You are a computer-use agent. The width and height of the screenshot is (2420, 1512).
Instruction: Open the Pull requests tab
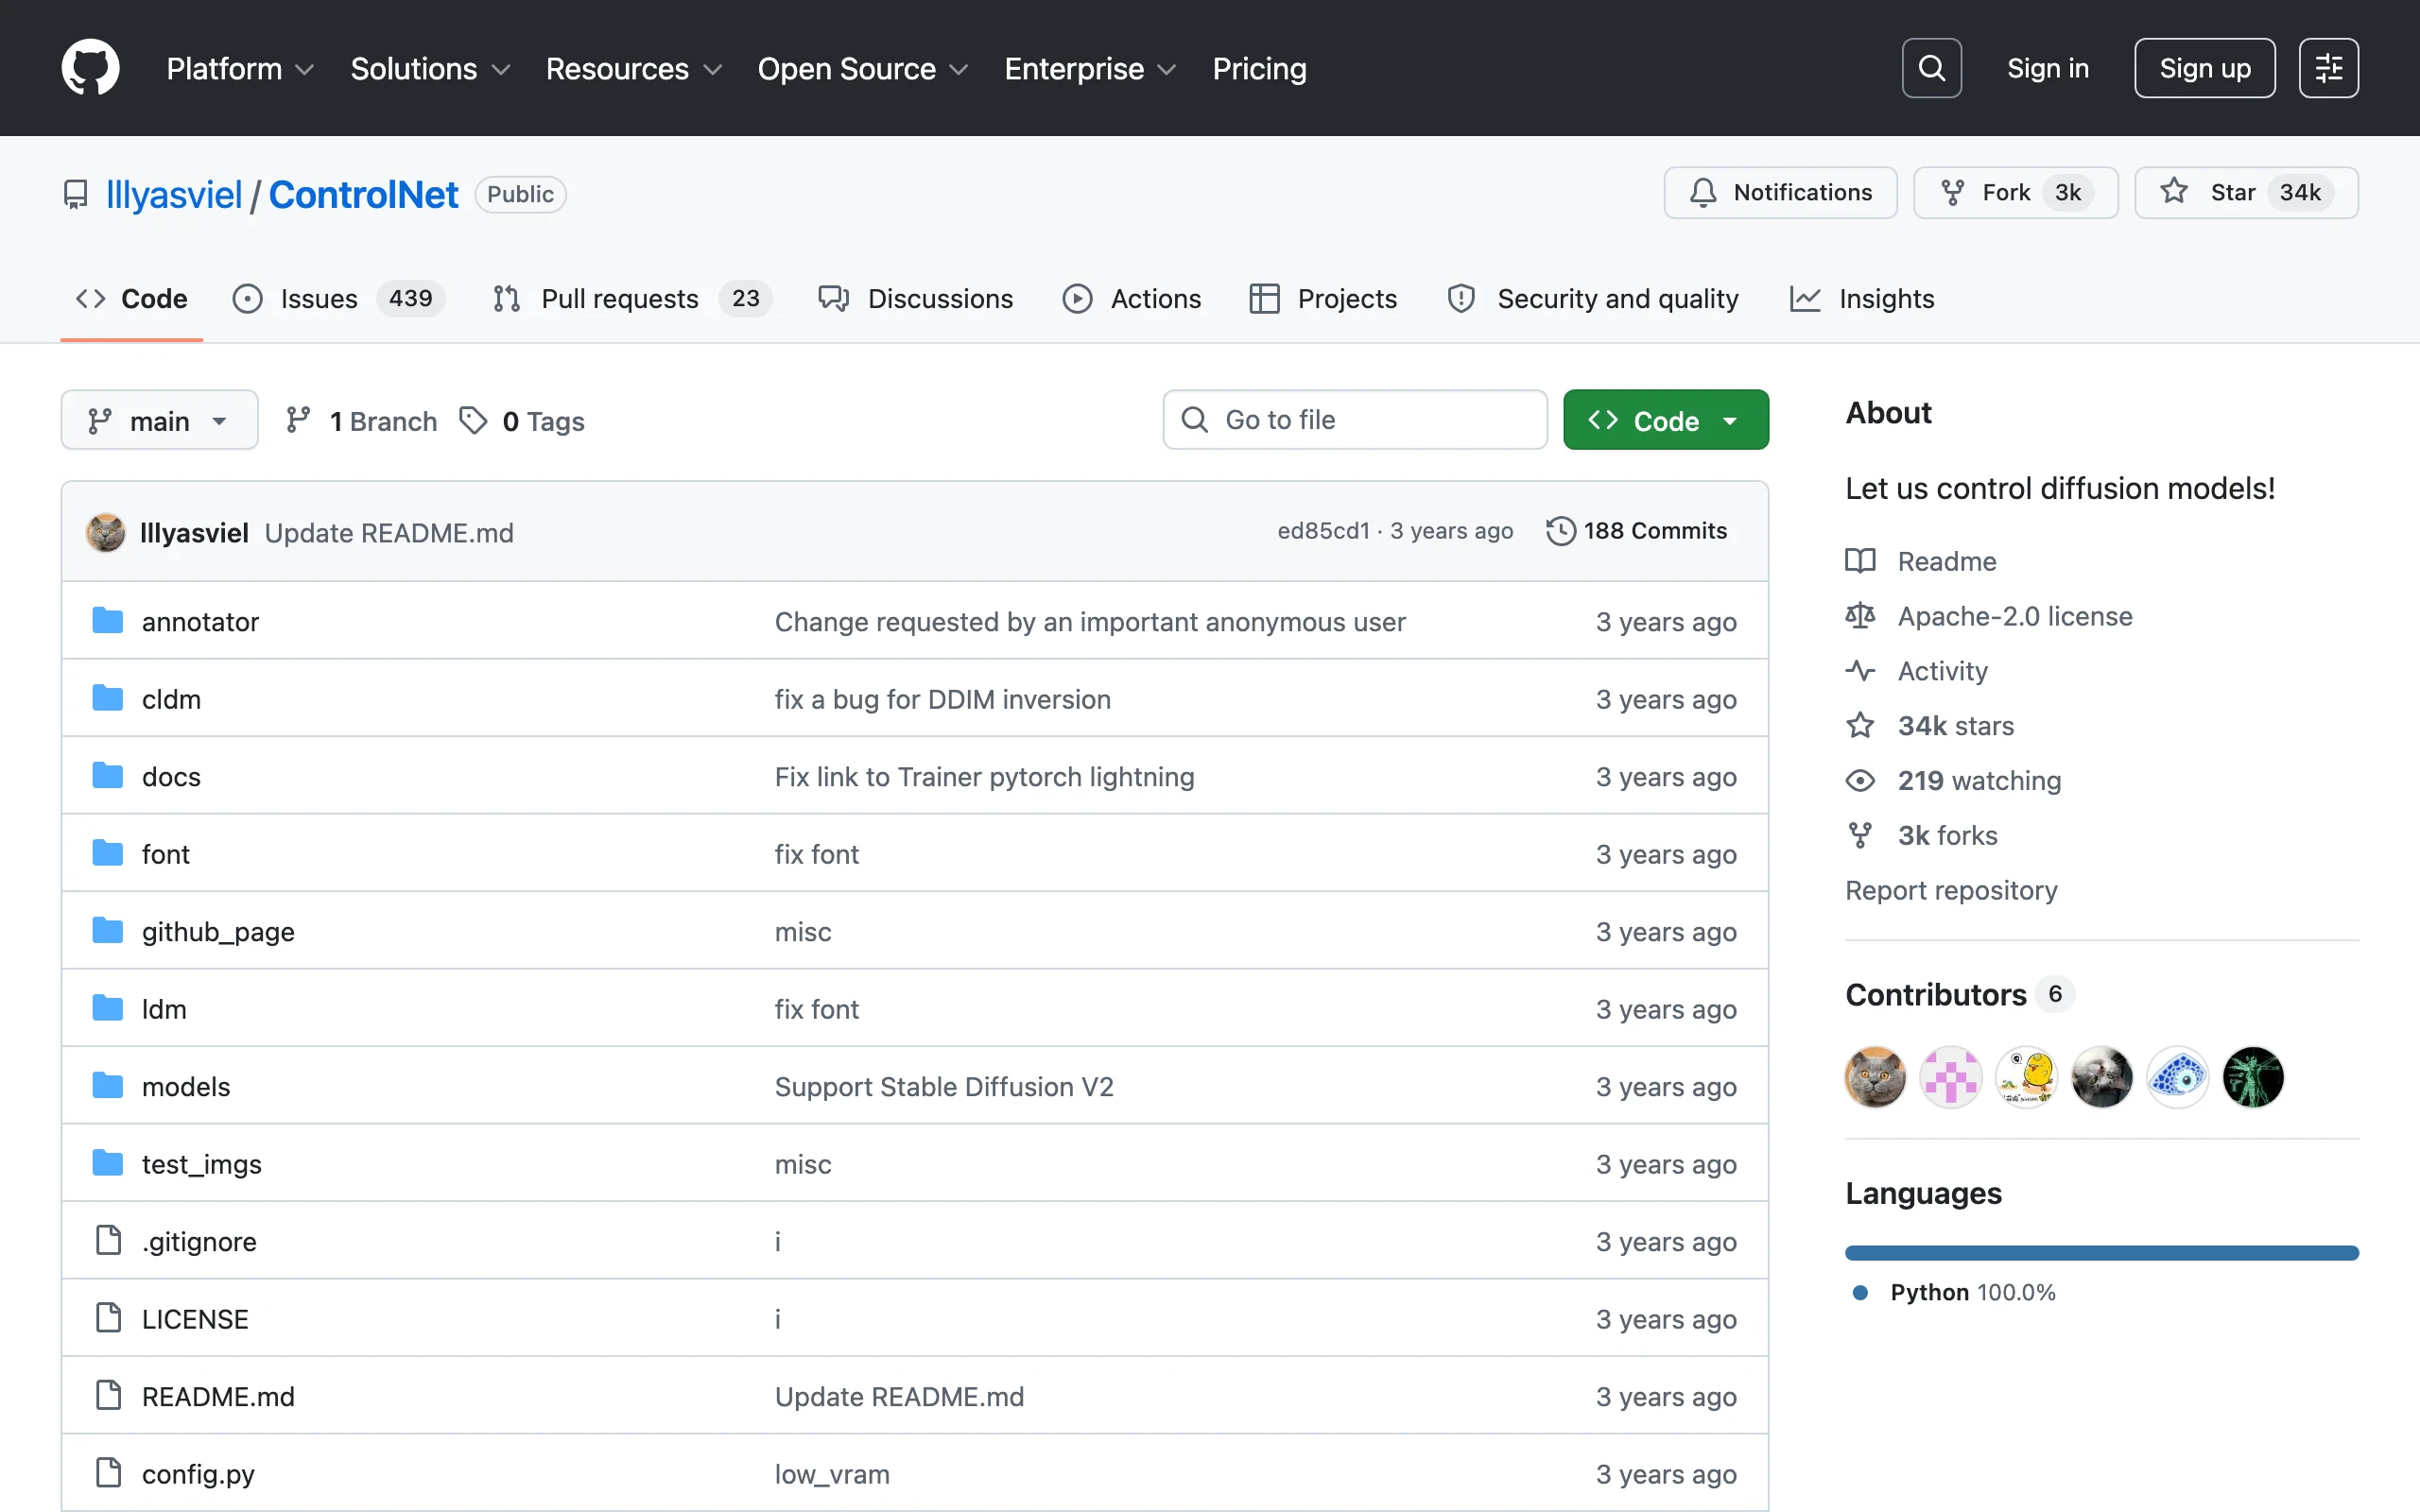click(x=632, y=298)
